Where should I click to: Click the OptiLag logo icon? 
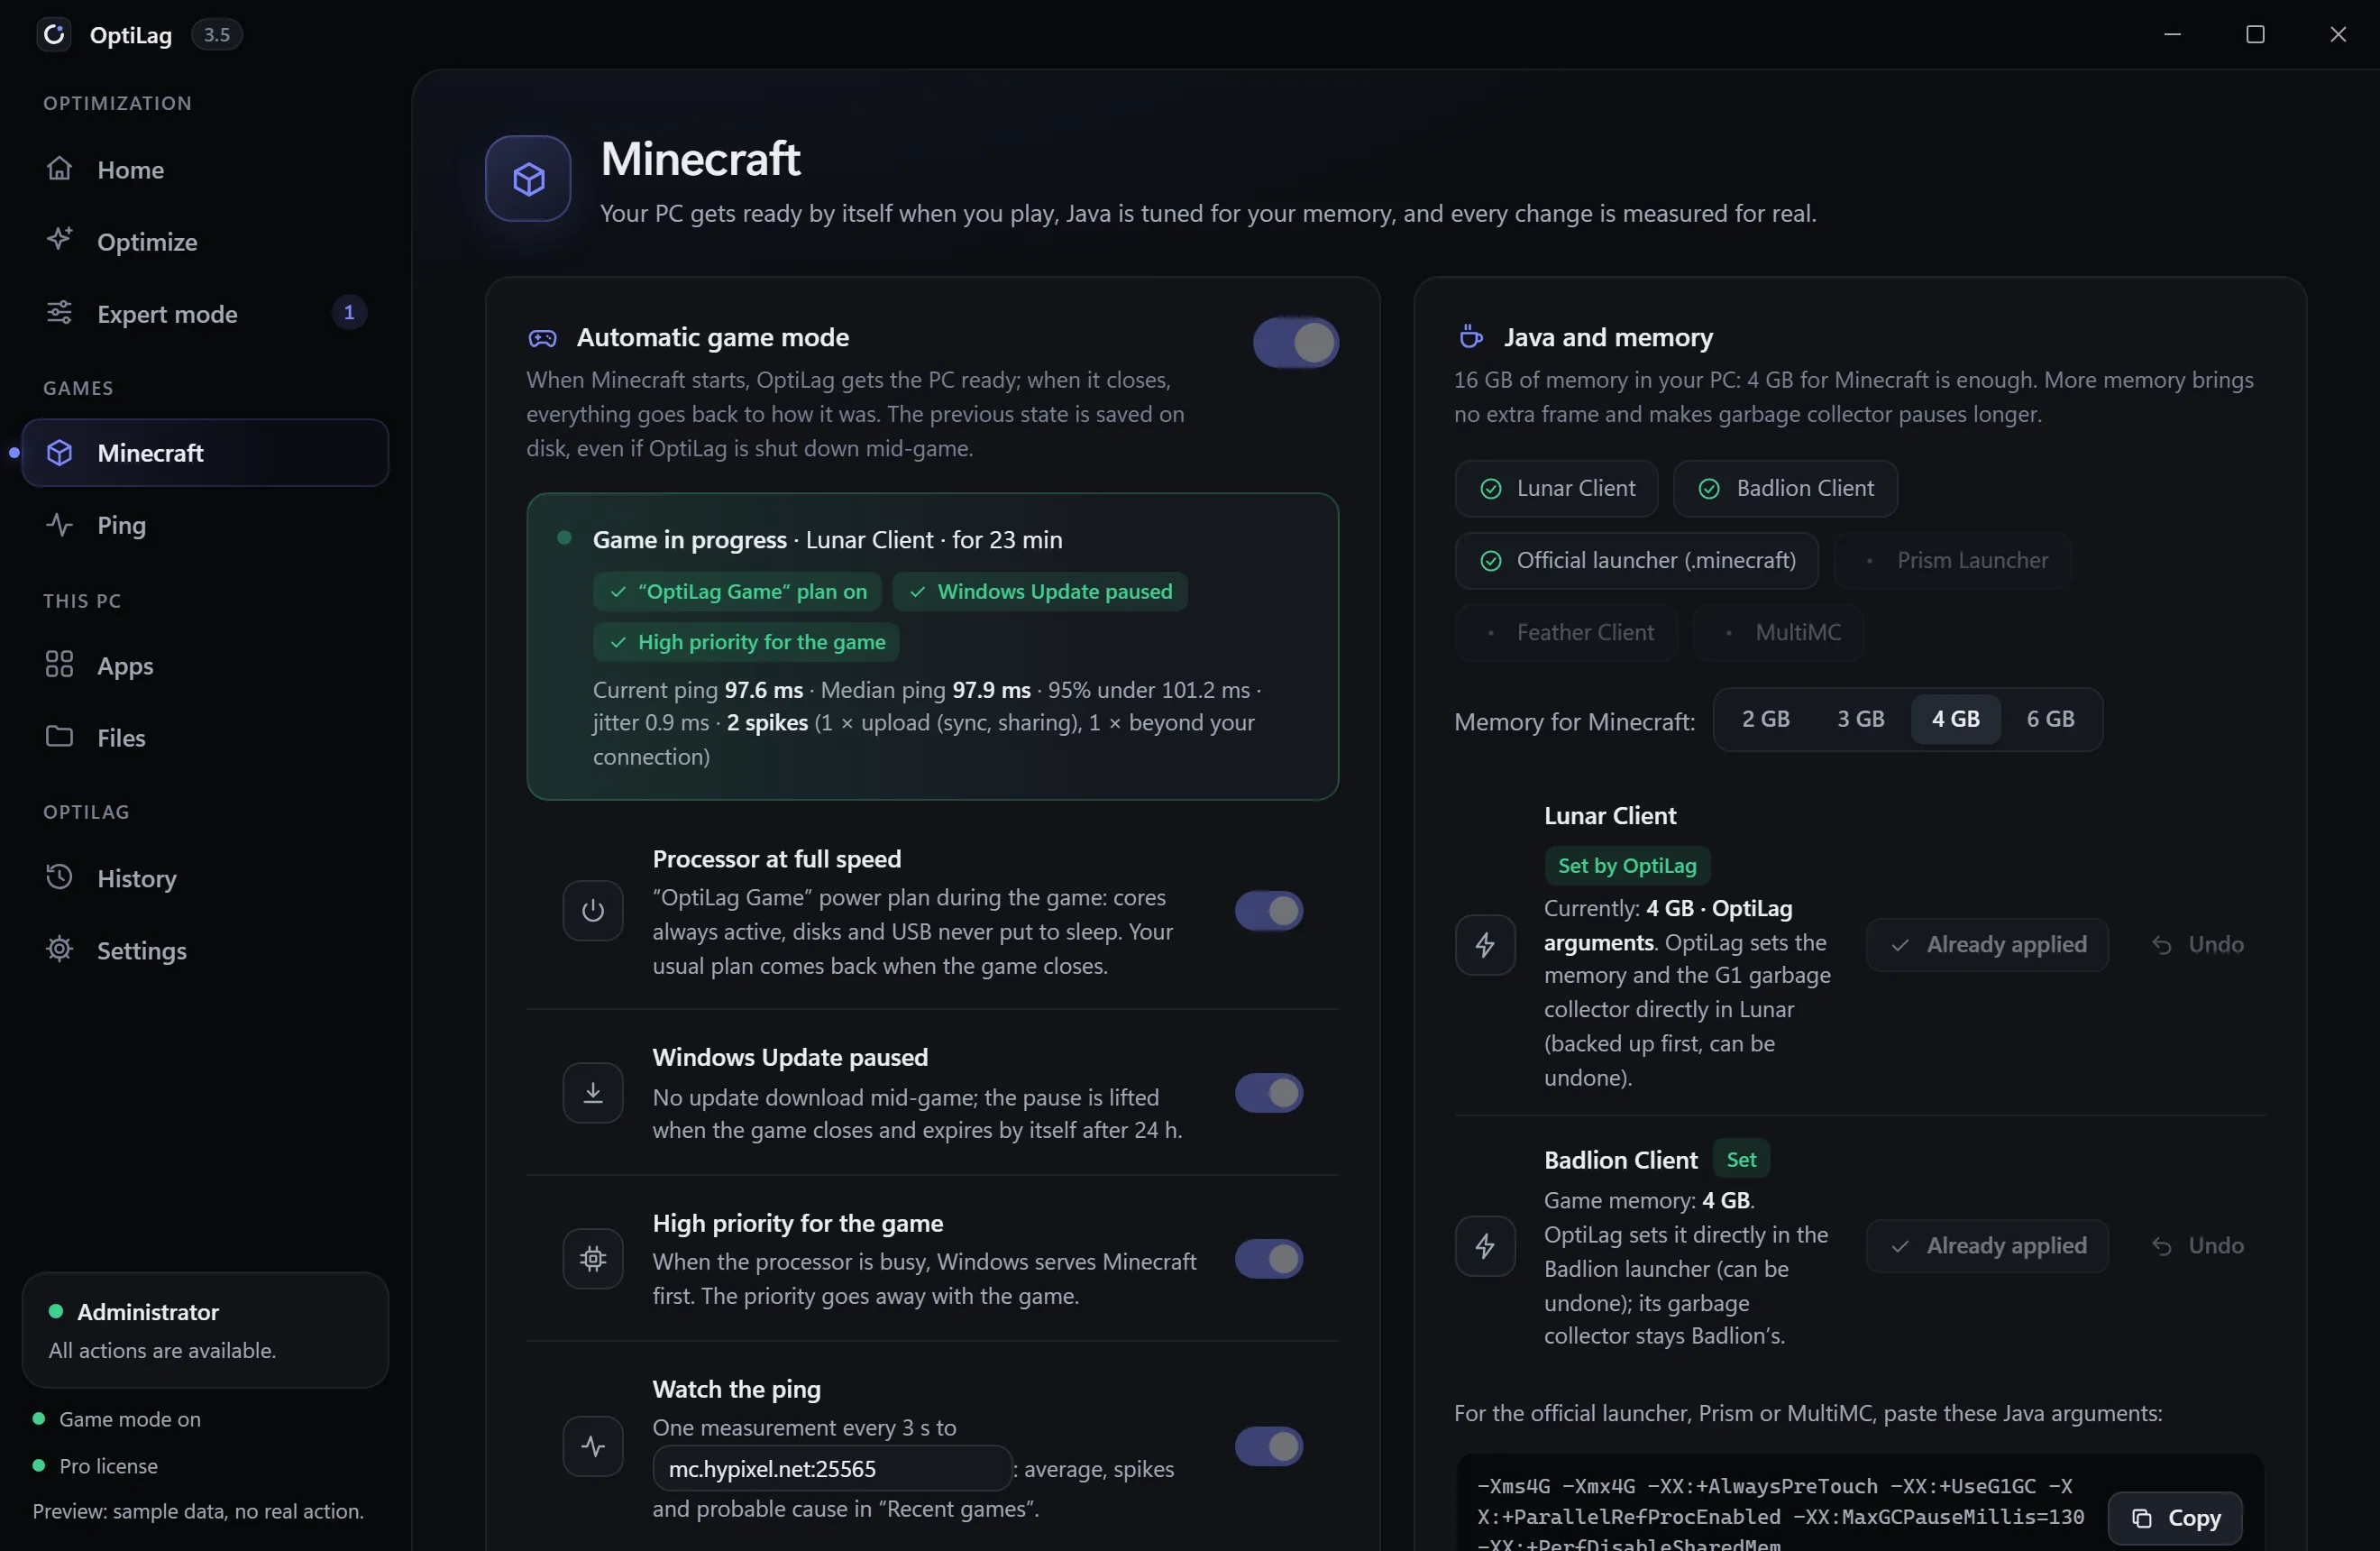54,35
